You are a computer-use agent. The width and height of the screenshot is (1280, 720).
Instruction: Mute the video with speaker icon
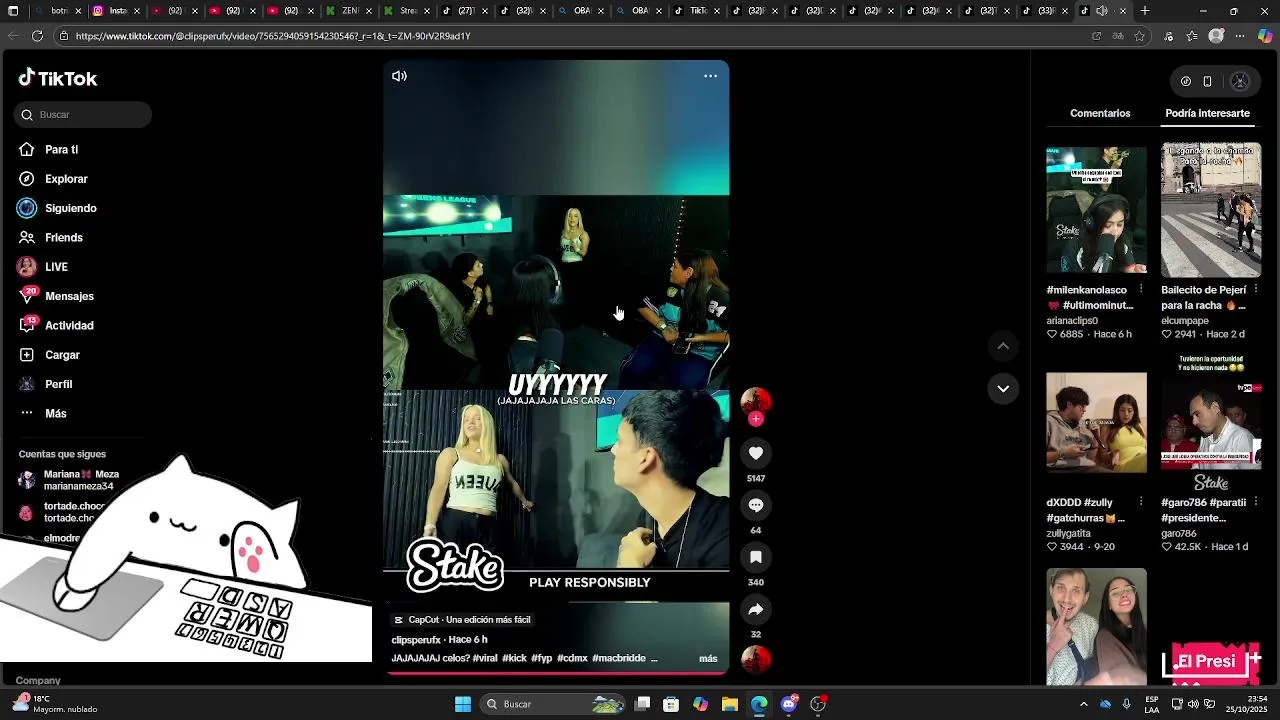pyautogui.click(x=399, y=76)
